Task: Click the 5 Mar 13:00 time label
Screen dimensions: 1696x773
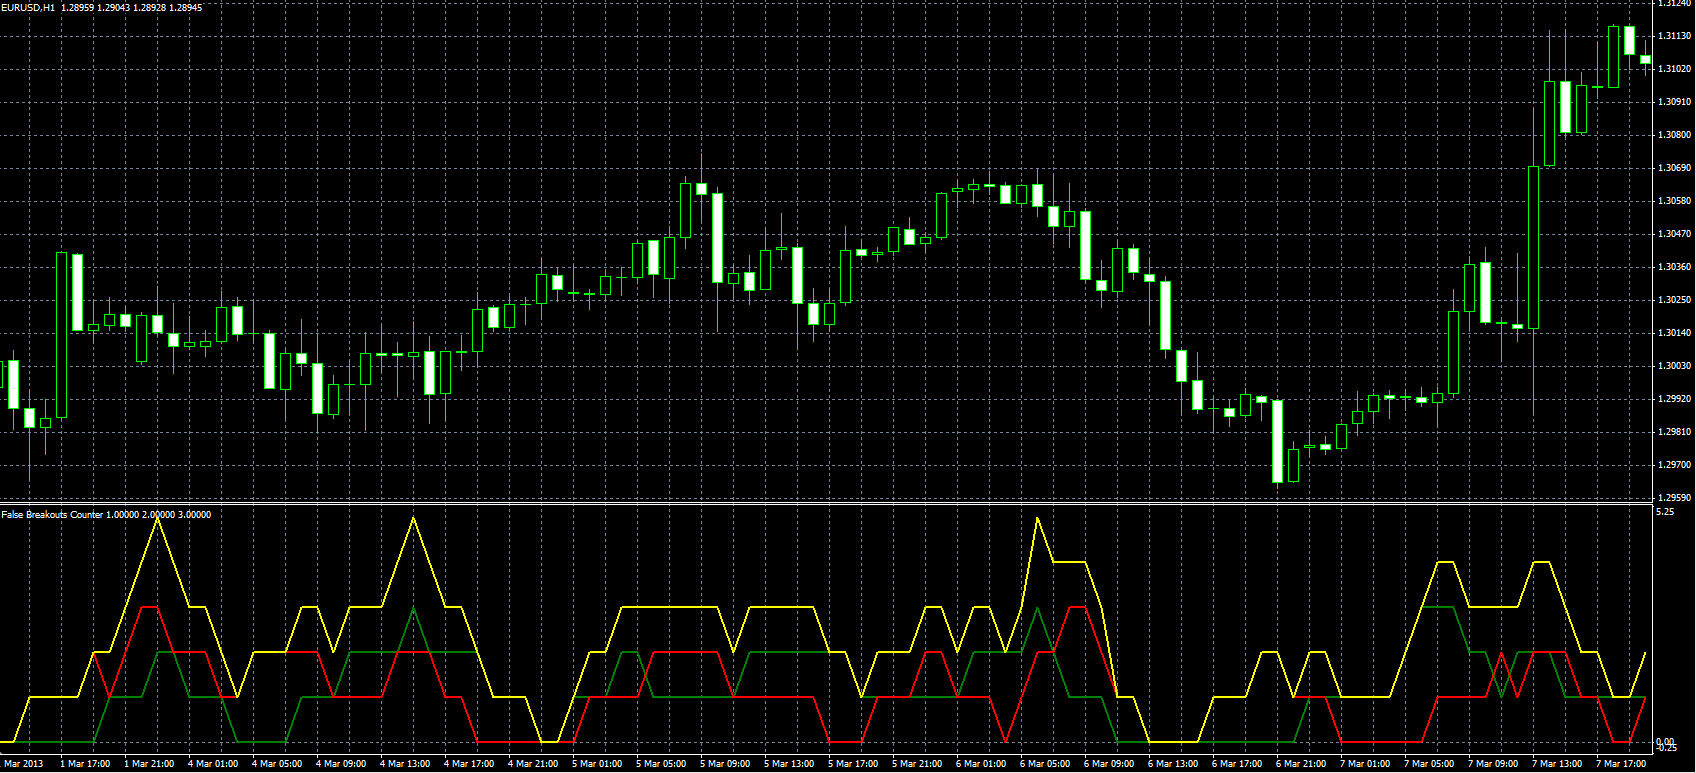Action: point(789,764)
